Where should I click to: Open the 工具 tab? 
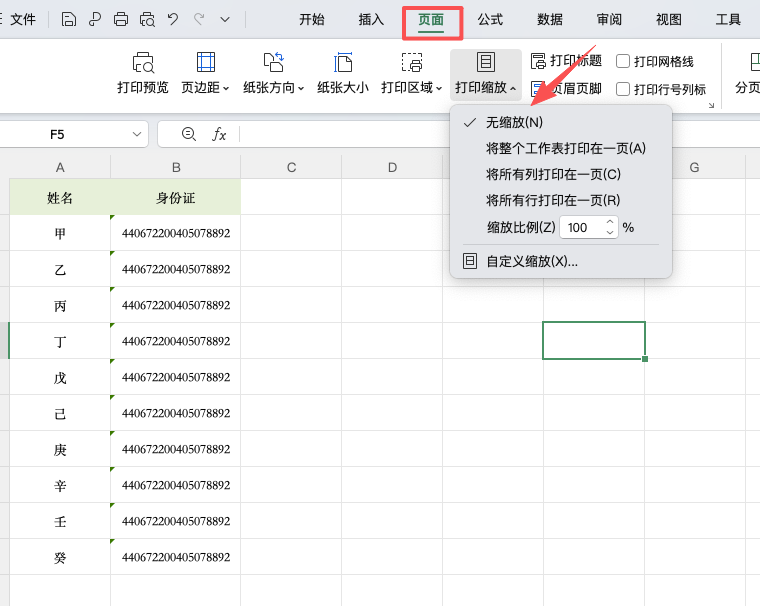click(x=728, y=19)
